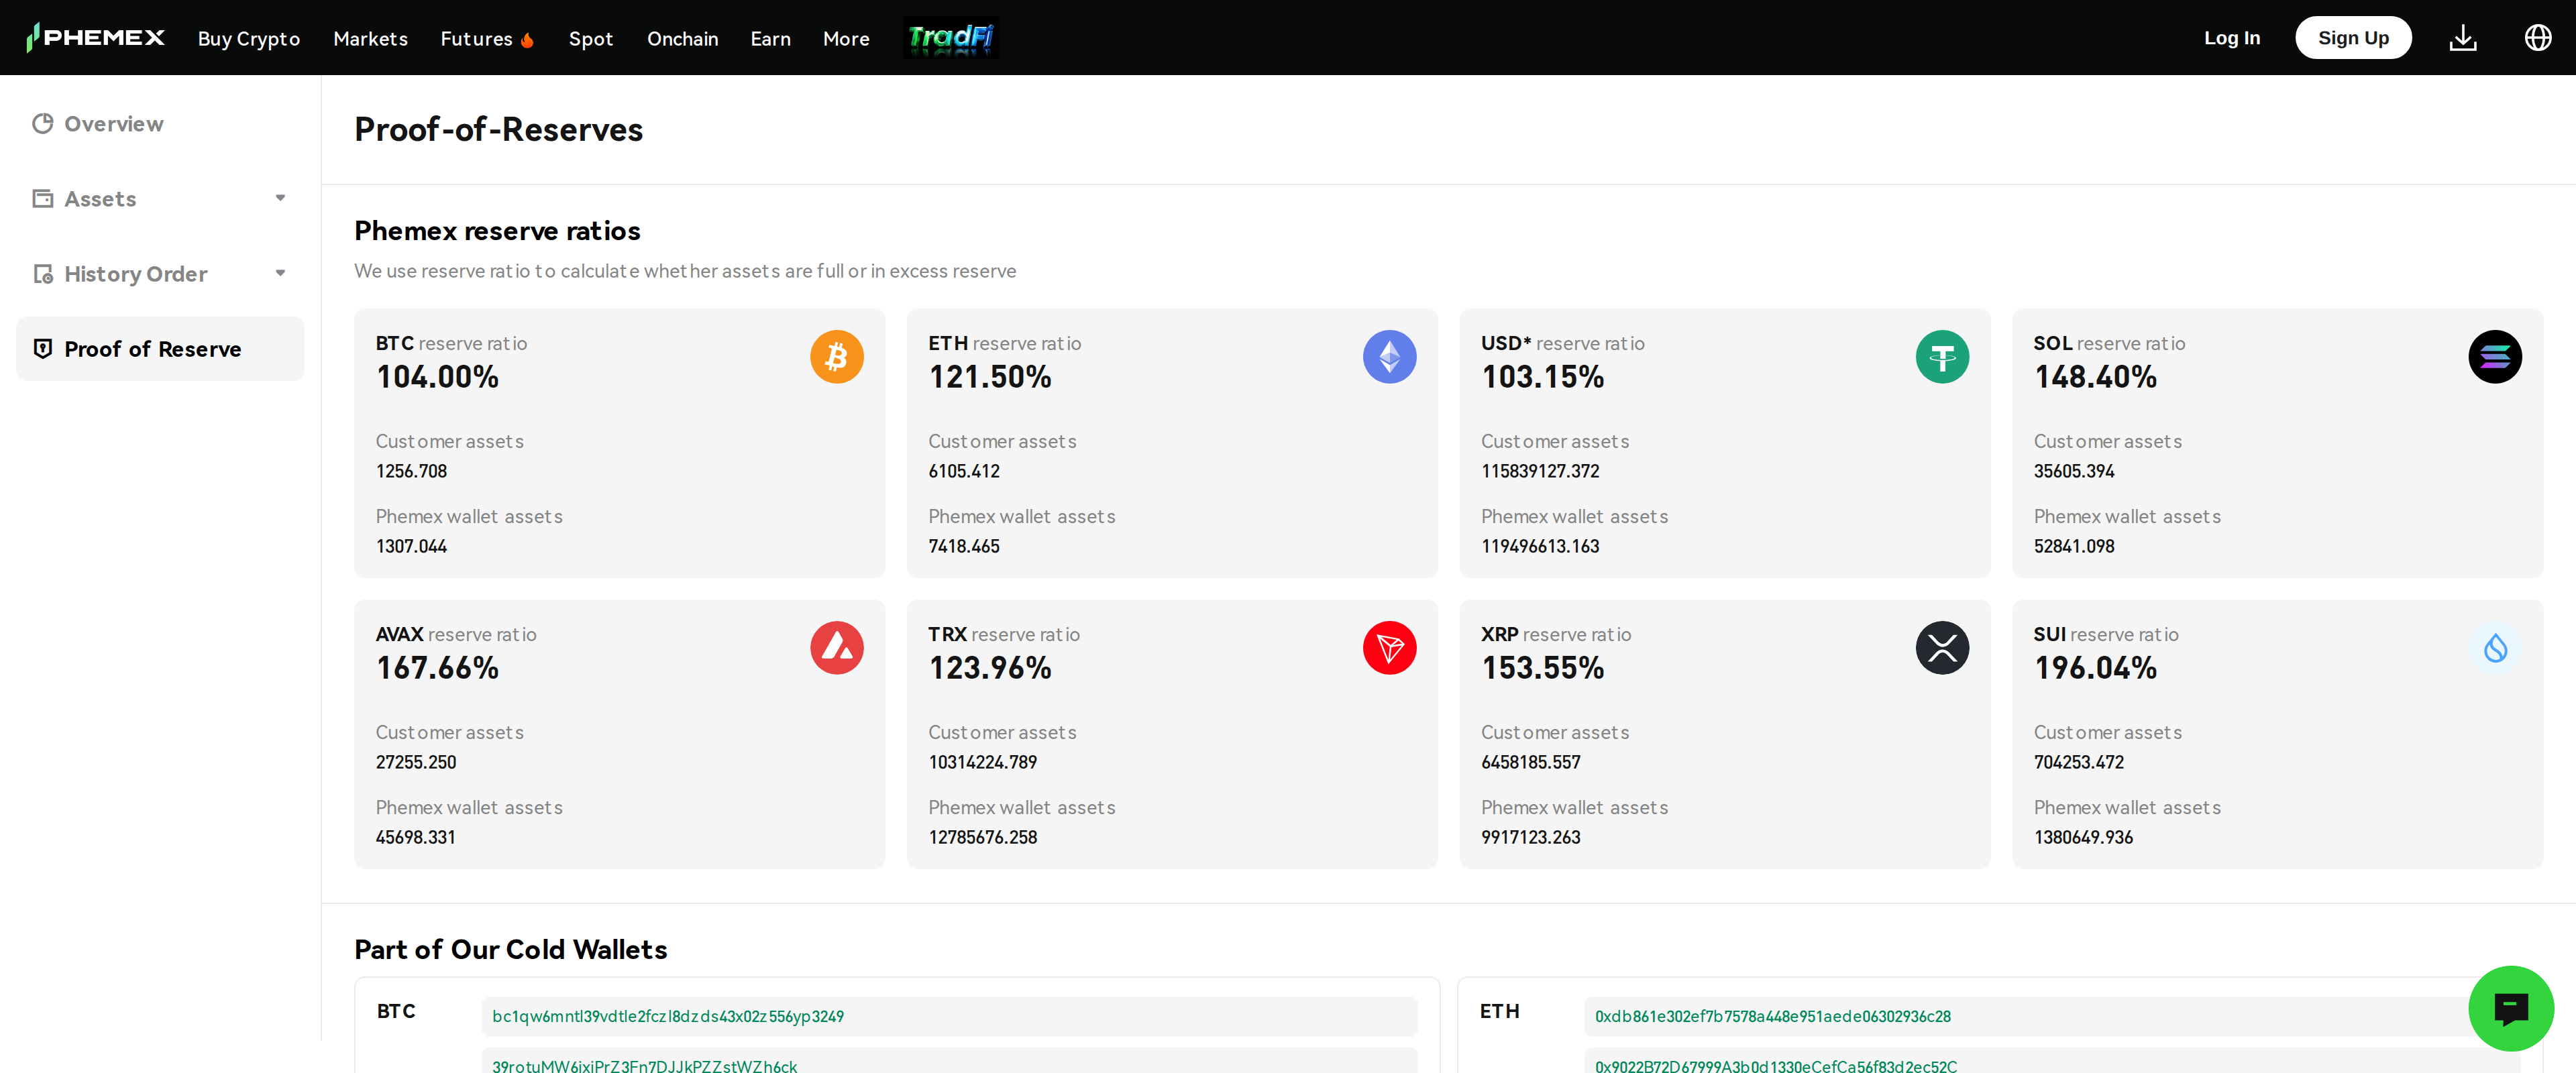Screen dimensions: 2576x1073
Task: Expand the History Order section arrow
Action: 280,273
